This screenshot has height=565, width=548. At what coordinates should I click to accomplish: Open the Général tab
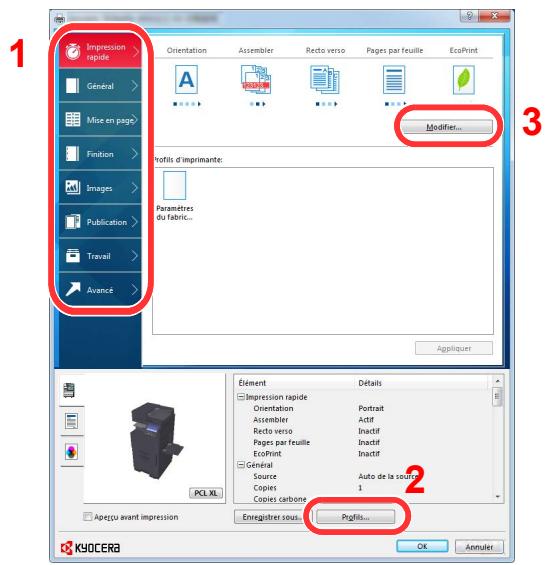(x=100, y=86)
